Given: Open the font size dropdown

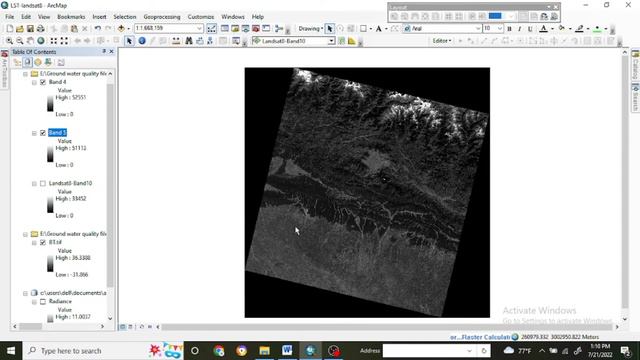Looking at the screenshot, I should [500, 29].
